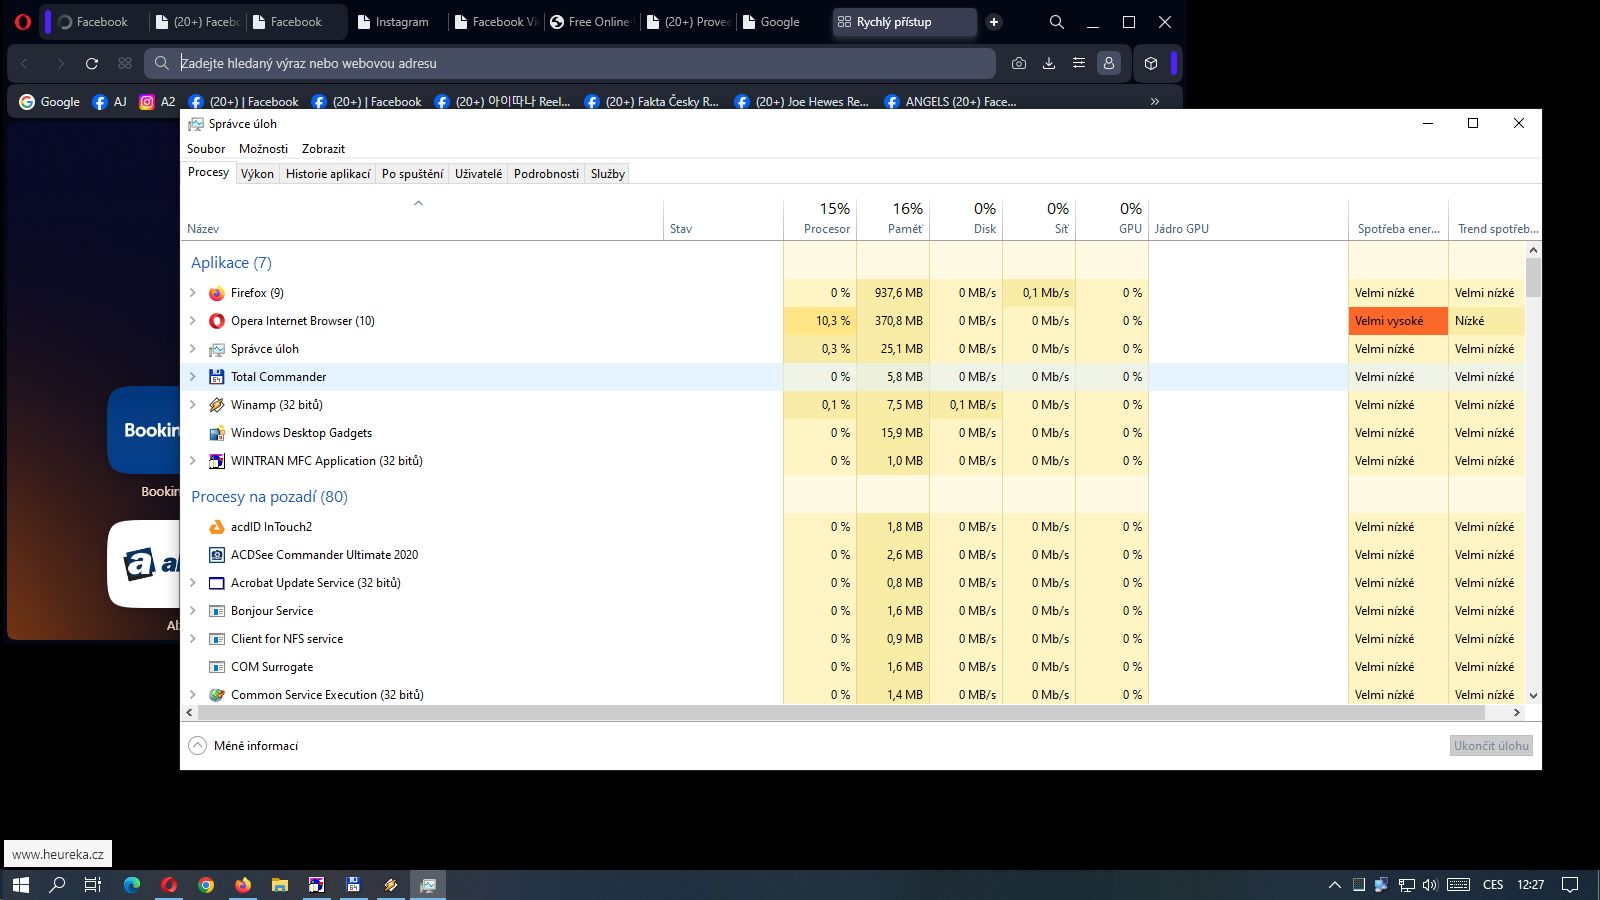
Task: Expand the Firefox process group
Action: [x=193, y=293]
